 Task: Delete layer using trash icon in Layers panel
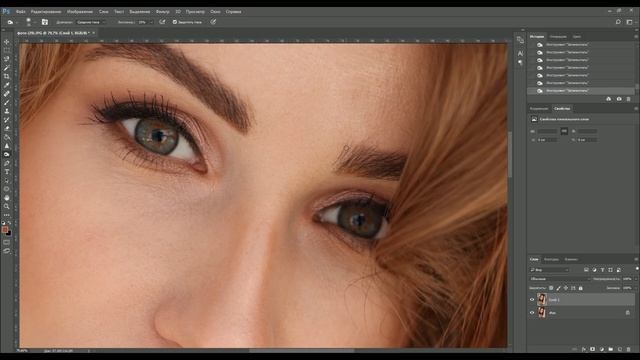pyautogui.click(x=629, y=349)
